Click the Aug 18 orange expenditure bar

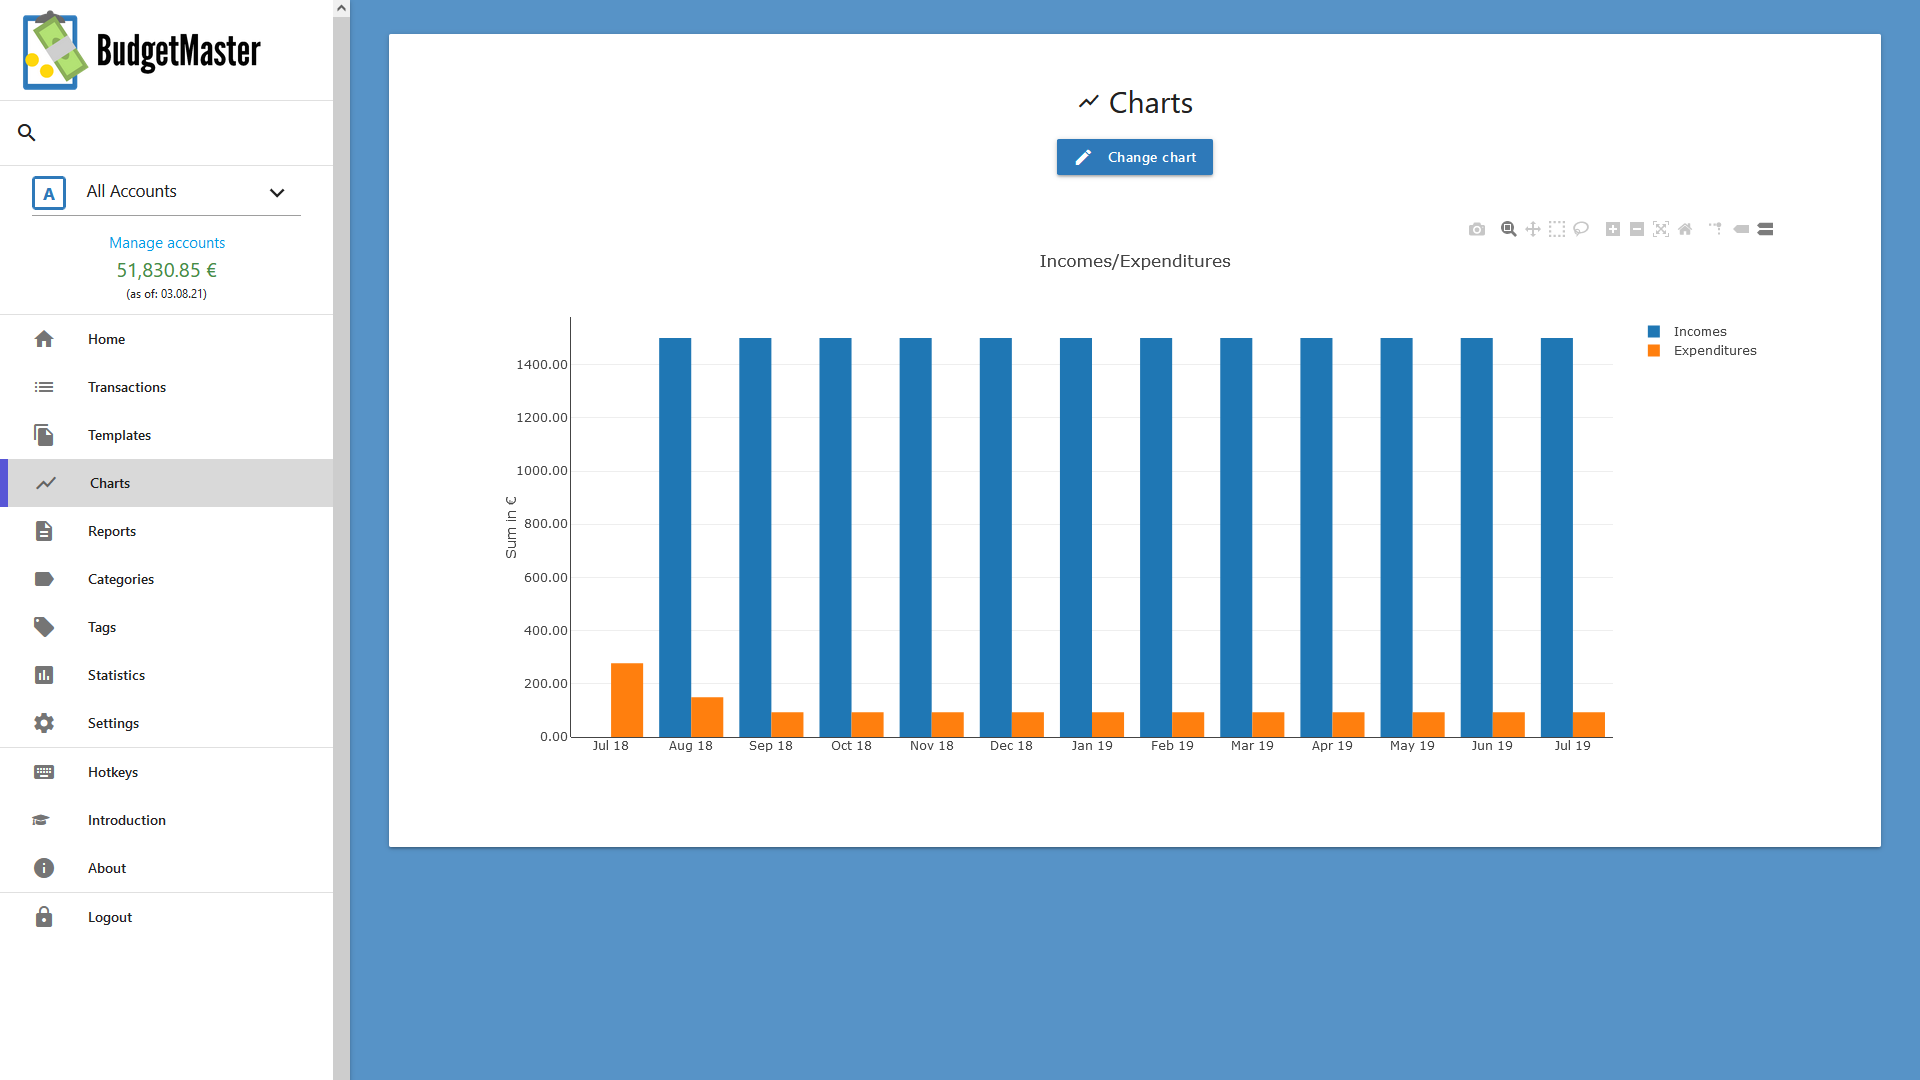tap(707, 717)
